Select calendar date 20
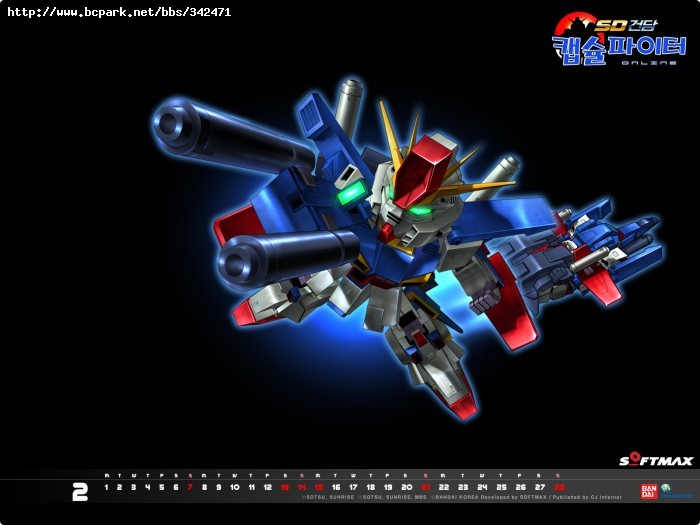Image resolution: width=700 pixels, height=525 pixels. tap(407, 487)
